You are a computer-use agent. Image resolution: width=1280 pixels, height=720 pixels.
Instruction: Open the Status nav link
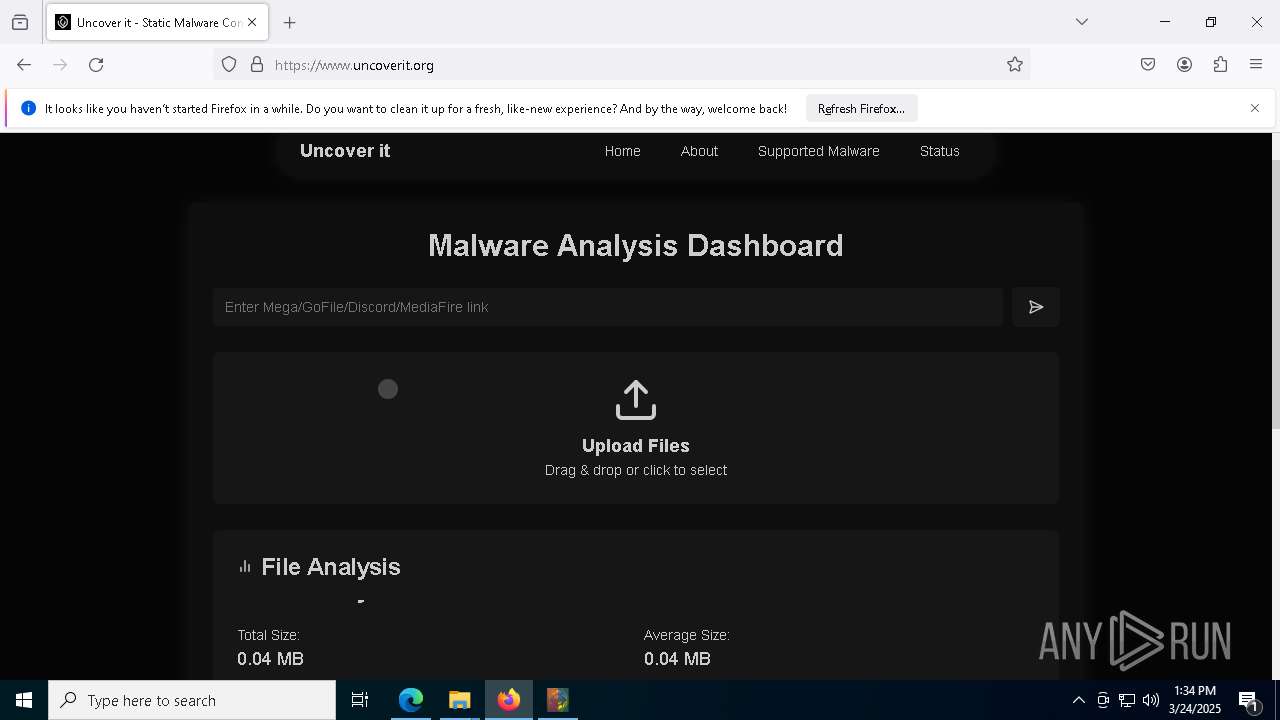tap(940, 151)
